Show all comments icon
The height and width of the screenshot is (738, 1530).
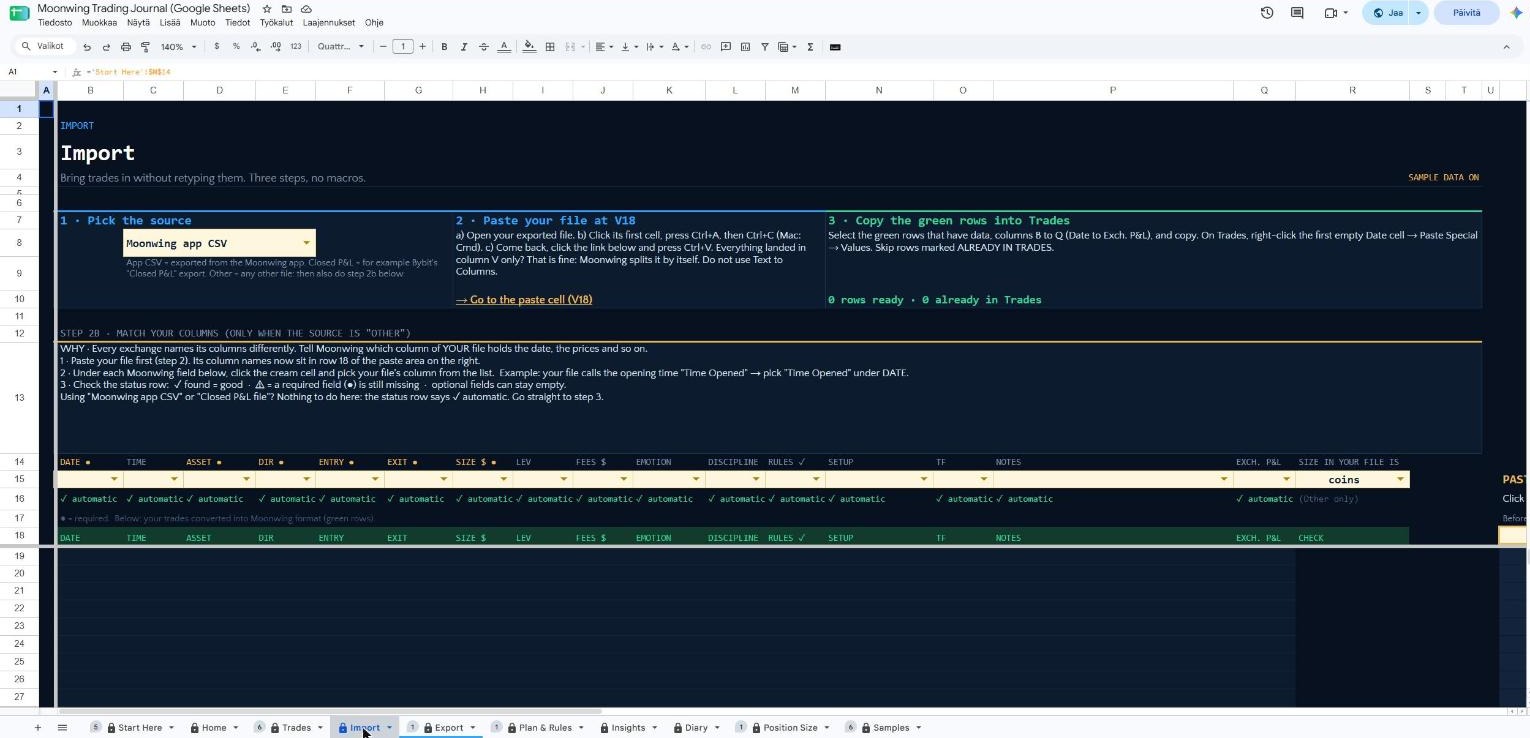coord(1297,13)
